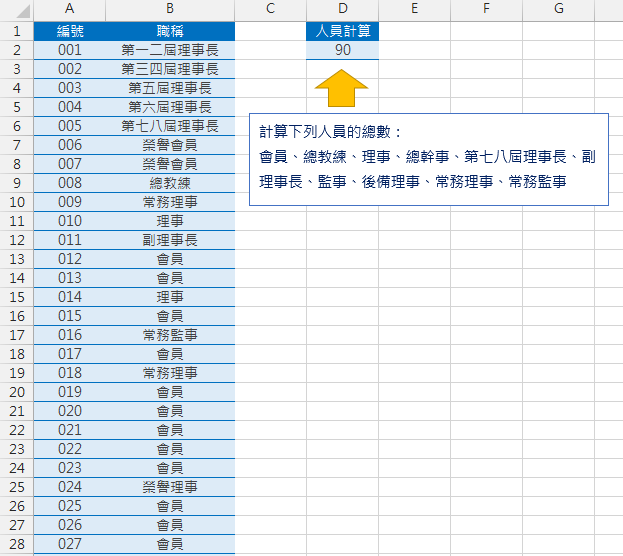The image size is (623, 556).
Task: Select row 9 header
Action: click(17, 183)
